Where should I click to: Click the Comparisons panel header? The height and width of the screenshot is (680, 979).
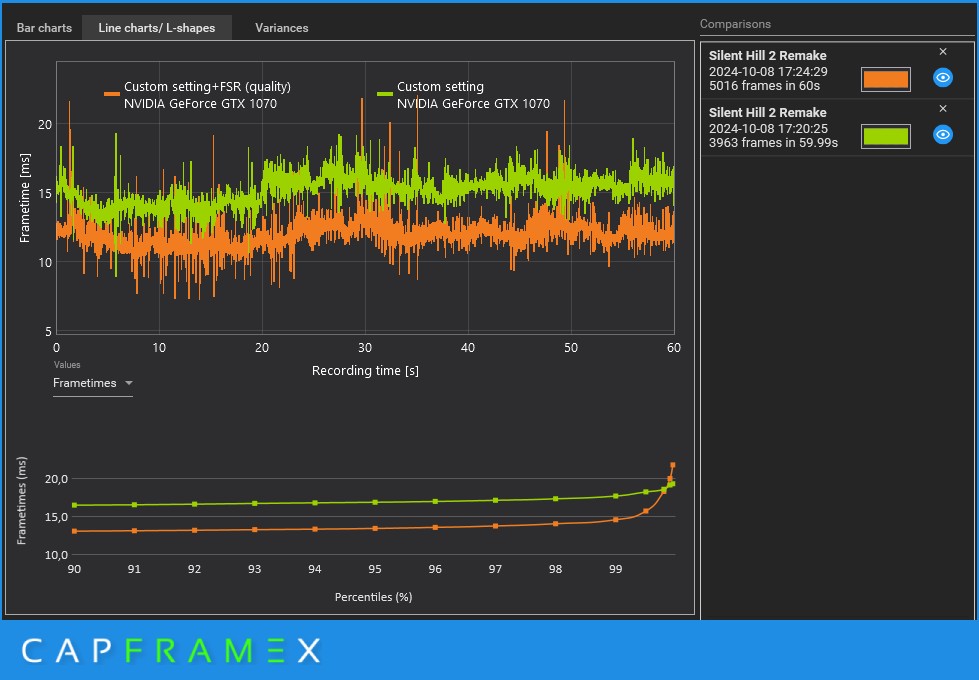point(735,24)
